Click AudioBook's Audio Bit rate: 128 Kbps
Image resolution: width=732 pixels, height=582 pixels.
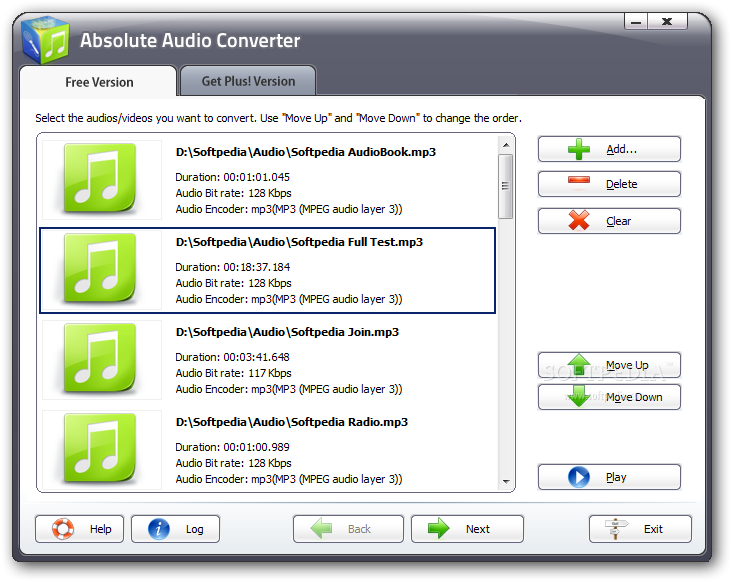(233, 193)
